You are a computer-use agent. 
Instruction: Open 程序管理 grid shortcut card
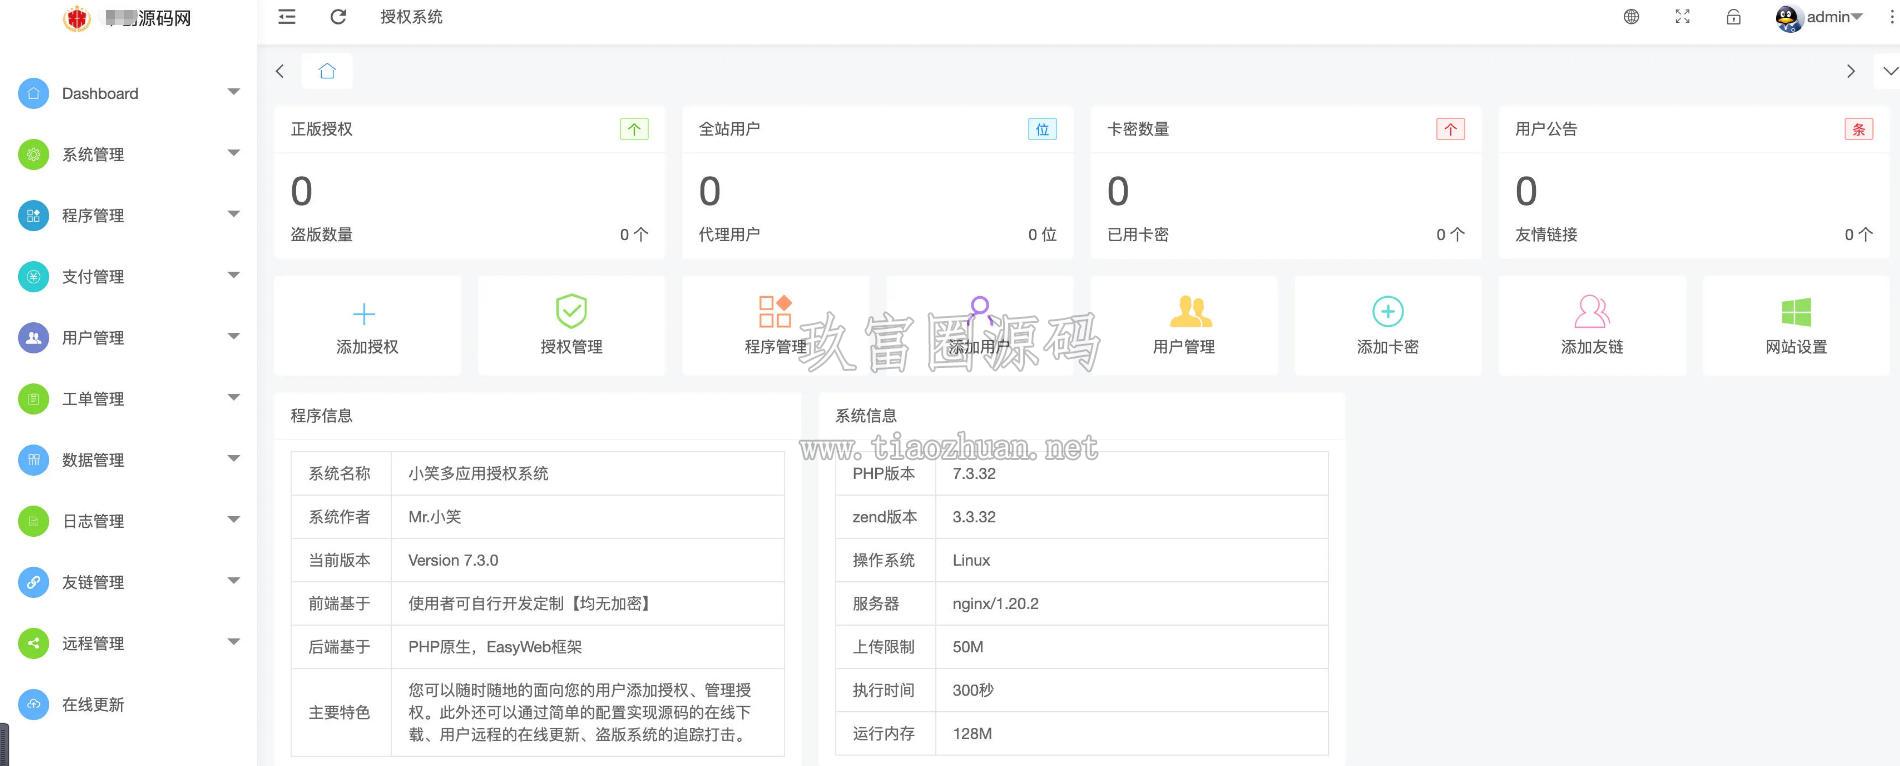click(775, 326)
